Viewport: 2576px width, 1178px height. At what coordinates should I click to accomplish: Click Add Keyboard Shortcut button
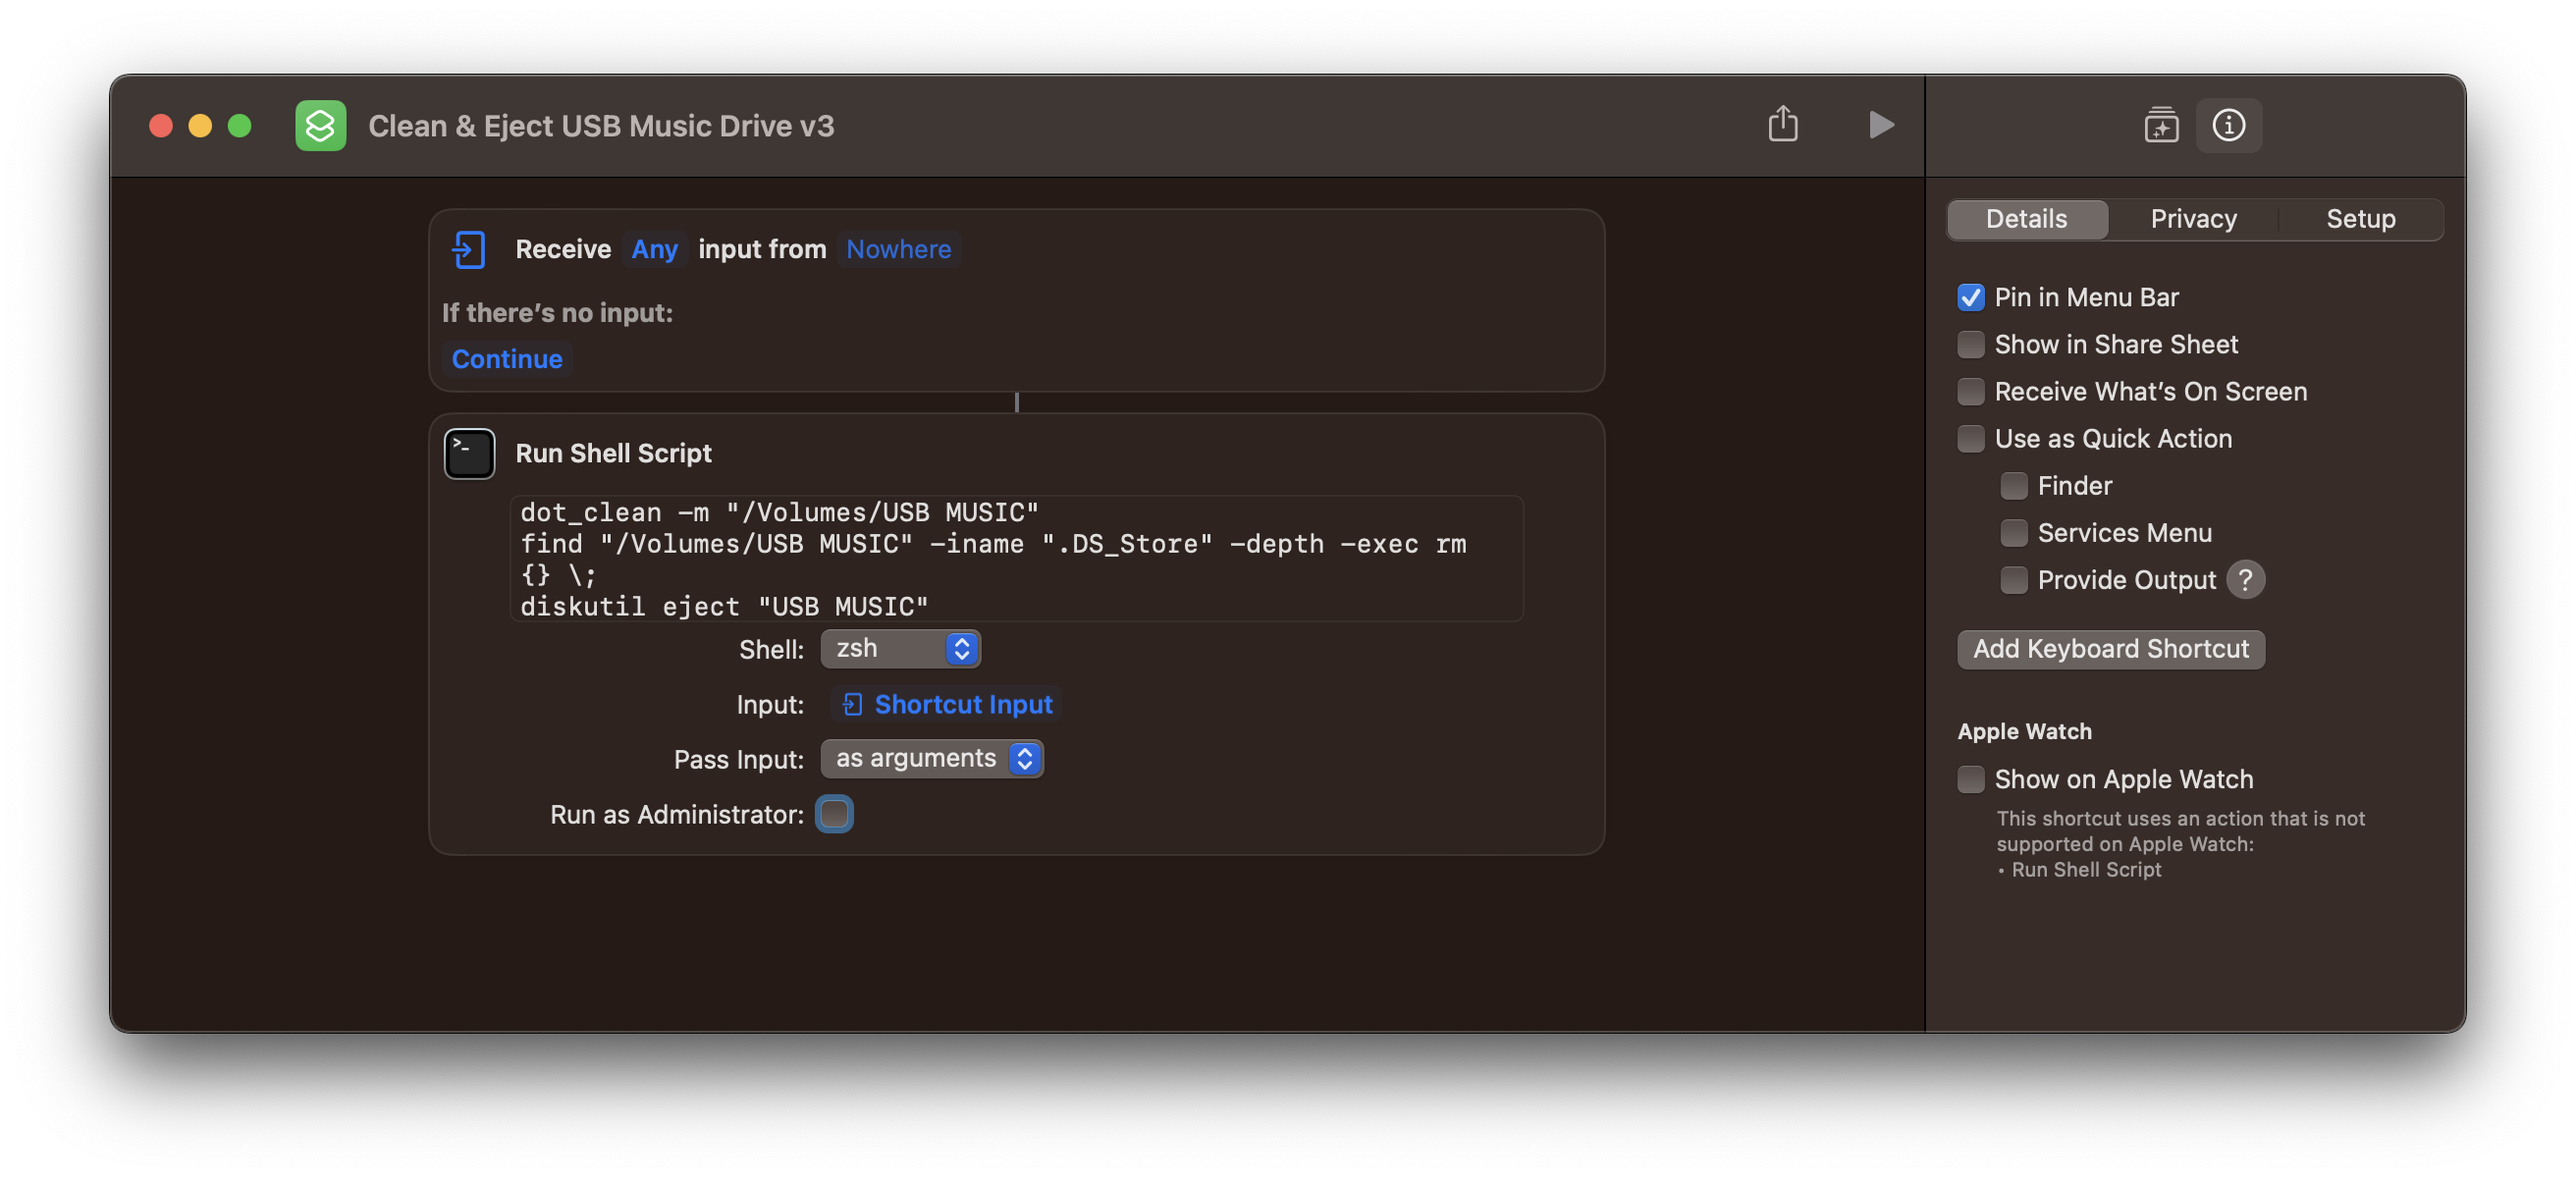tap(2110, 649)
